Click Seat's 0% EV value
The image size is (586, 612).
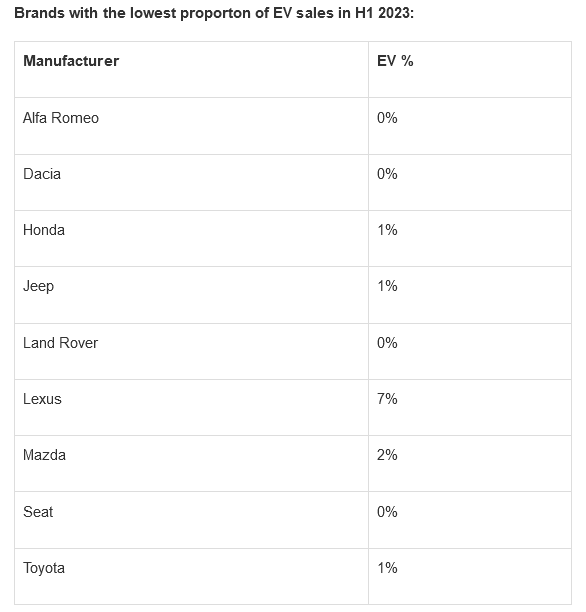(387, 512)
